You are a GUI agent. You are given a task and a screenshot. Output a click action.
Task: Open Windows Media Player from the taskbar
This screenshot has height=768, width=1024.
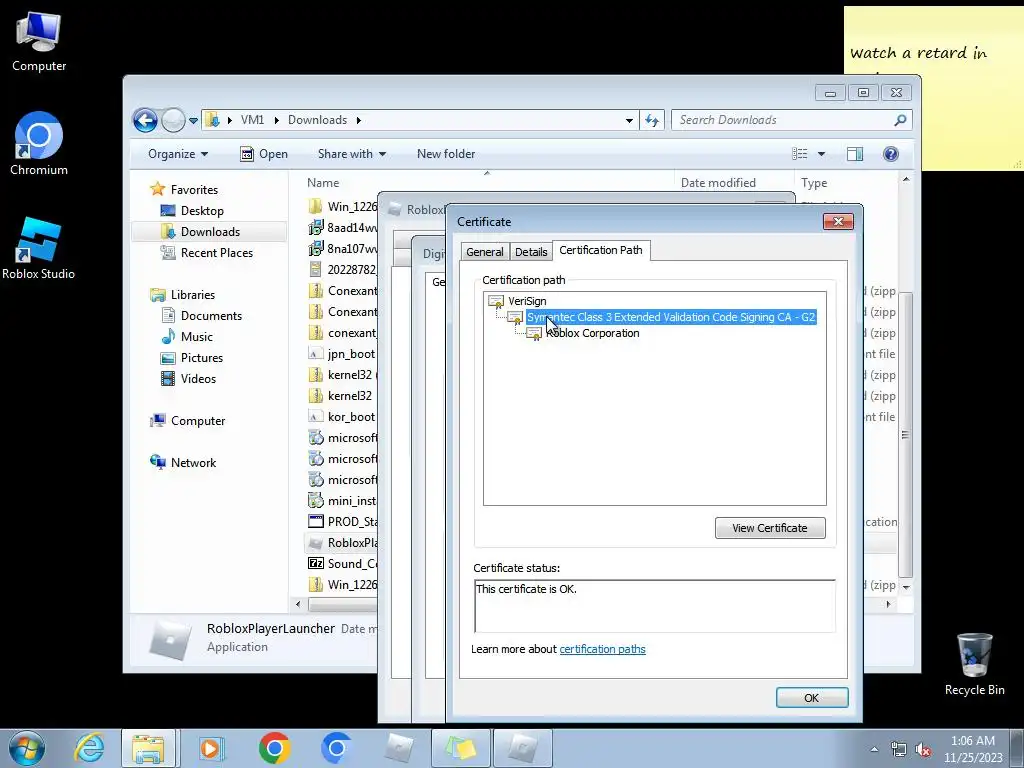[210, 748]
